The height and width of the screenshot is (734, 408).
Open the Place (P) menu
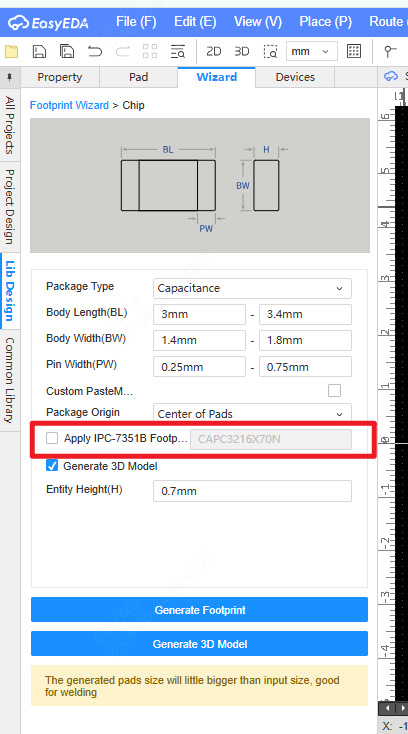325,22
